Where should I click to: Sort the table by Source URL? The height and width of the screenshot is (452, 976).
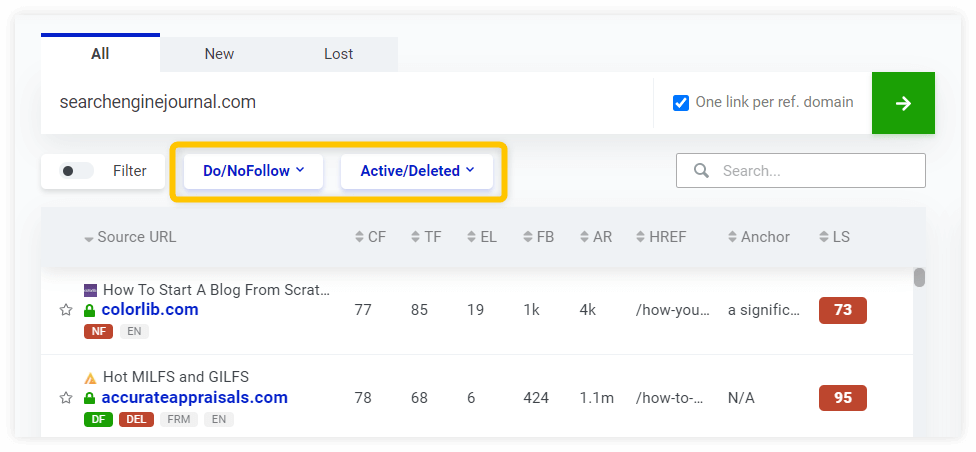coord(130,237)
